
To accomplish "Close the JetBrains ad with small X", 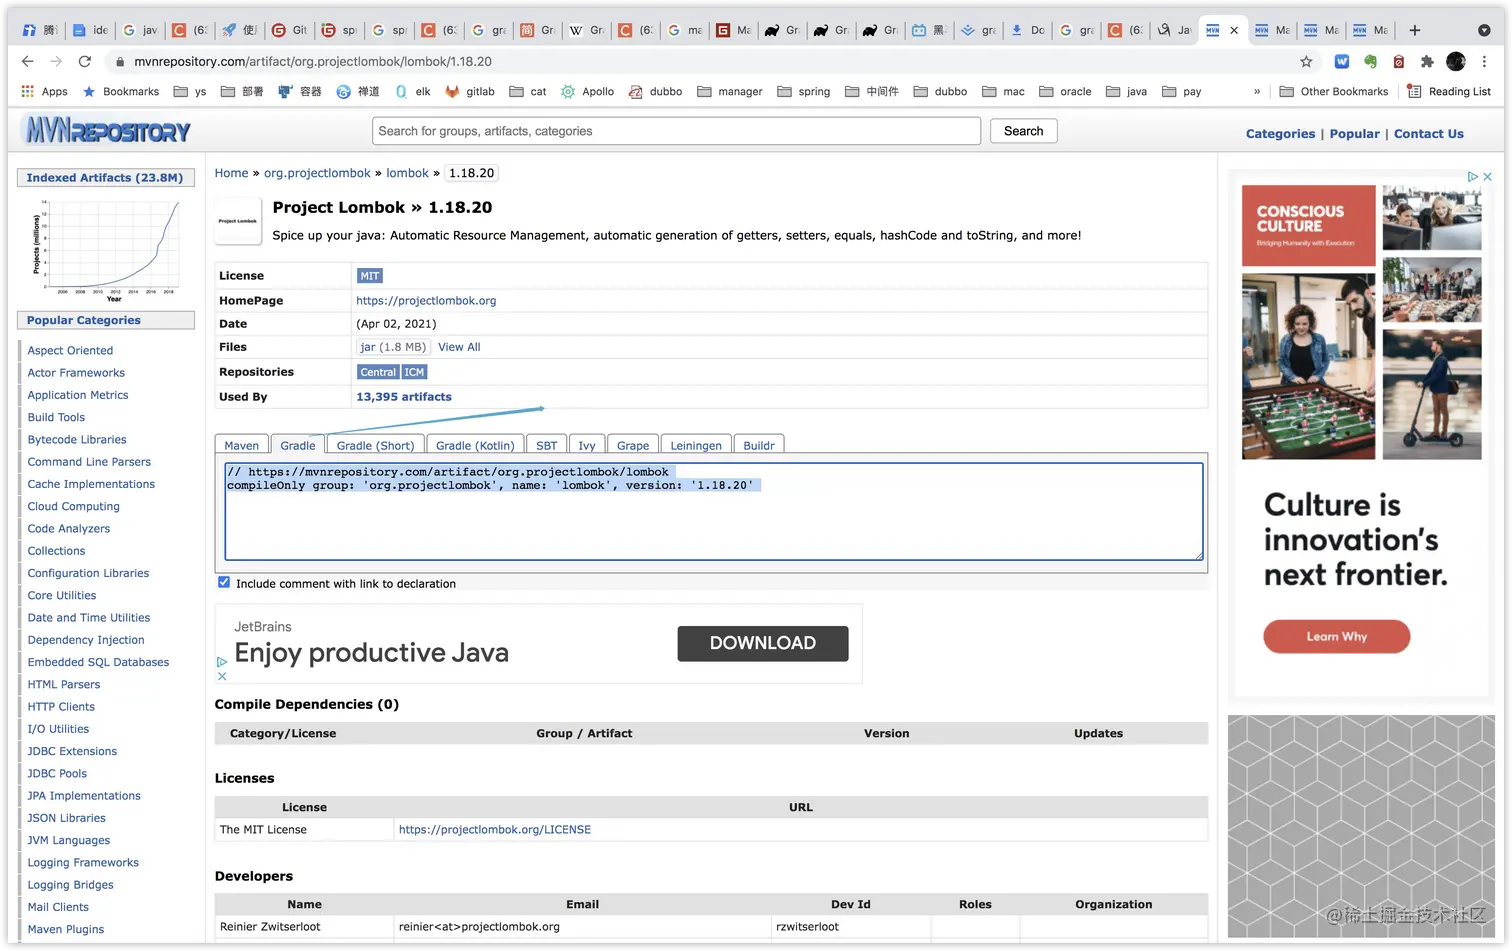I will (x=222, y=676).
